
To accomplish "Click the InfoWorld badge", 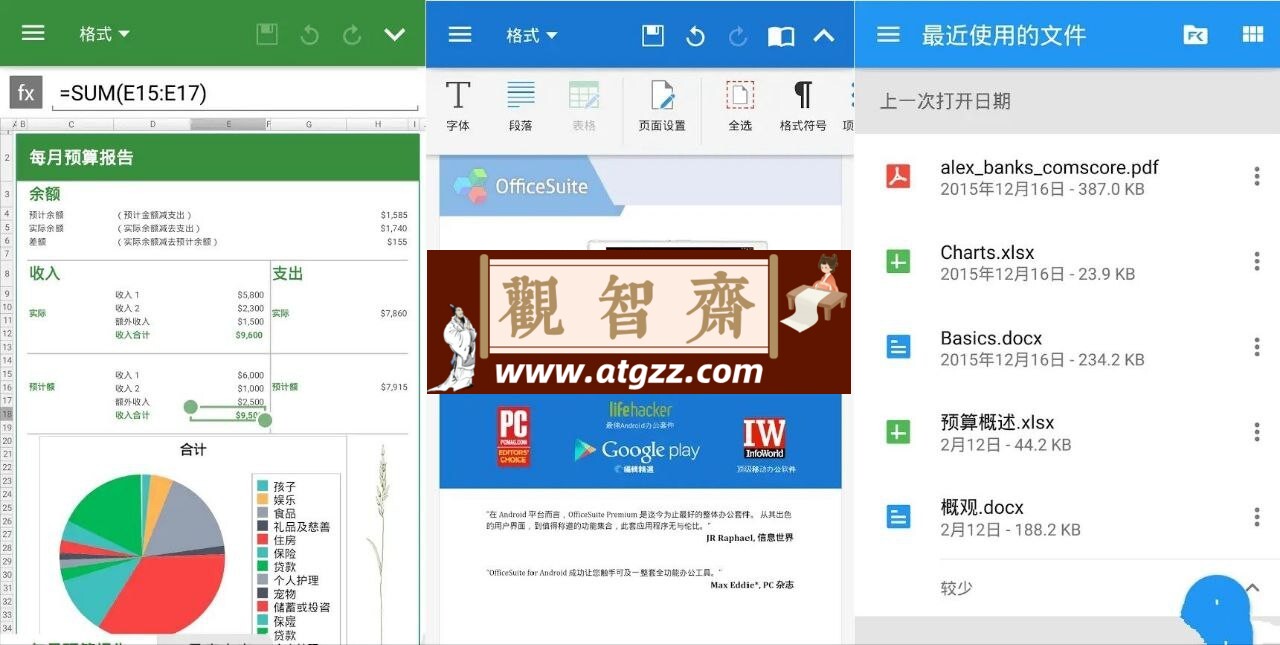I will 764,440.
